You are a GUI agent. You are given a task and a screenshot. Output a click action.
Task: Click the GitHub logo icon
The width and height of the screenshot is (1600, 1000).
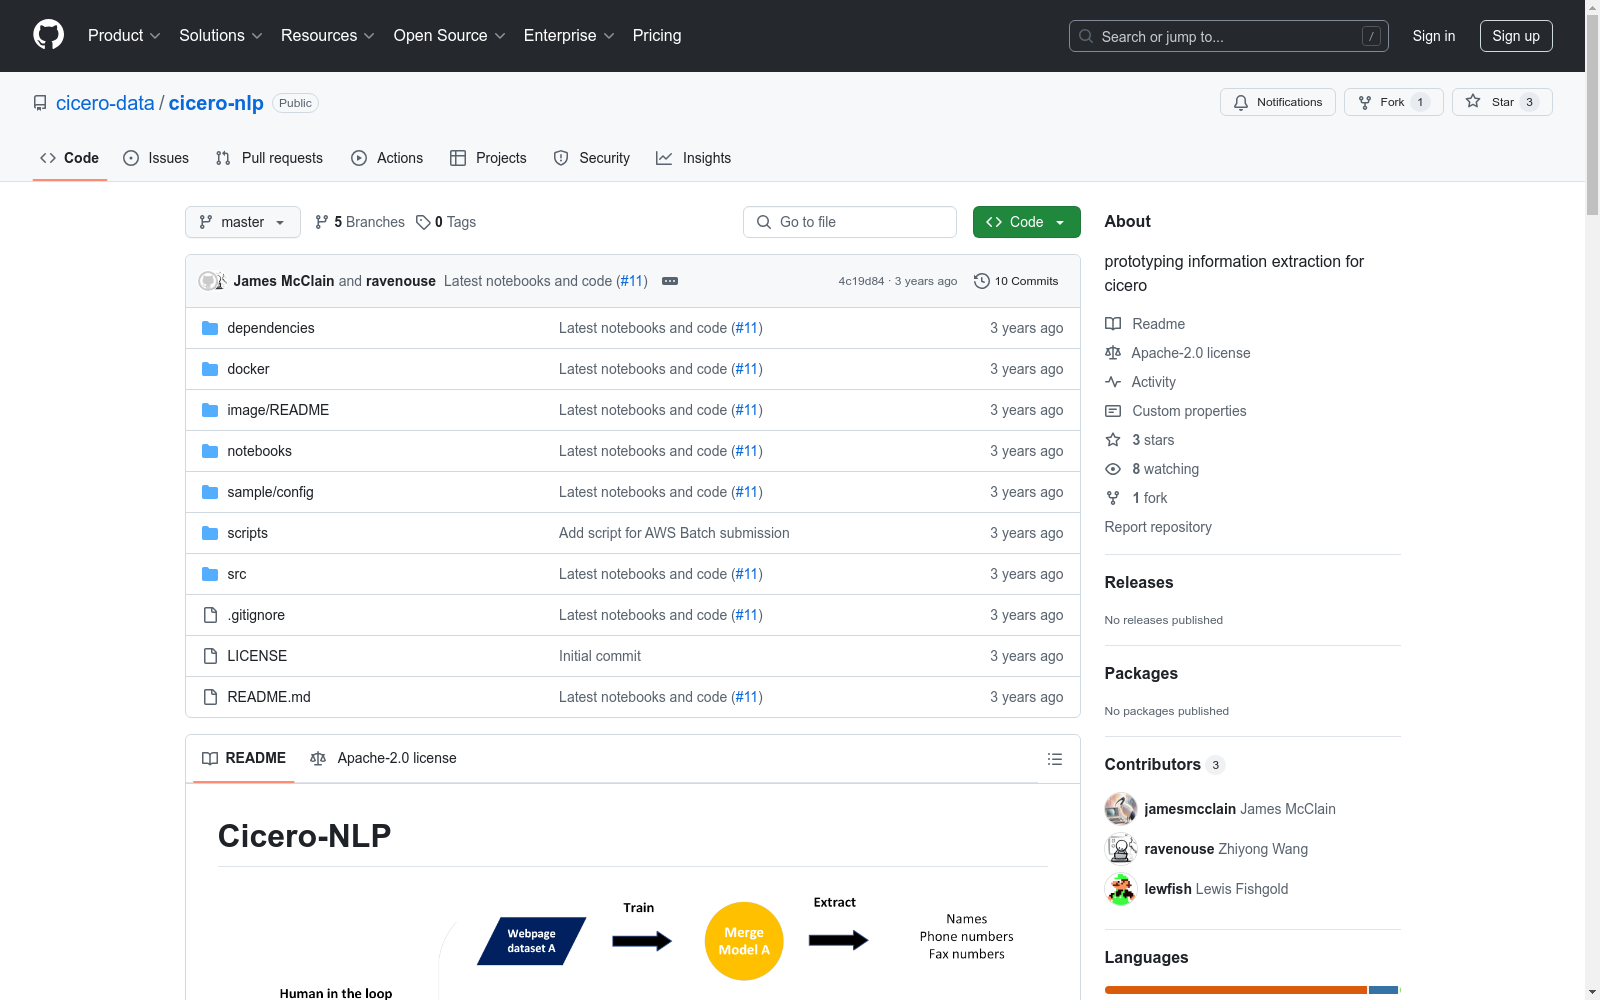pos(48,35)
